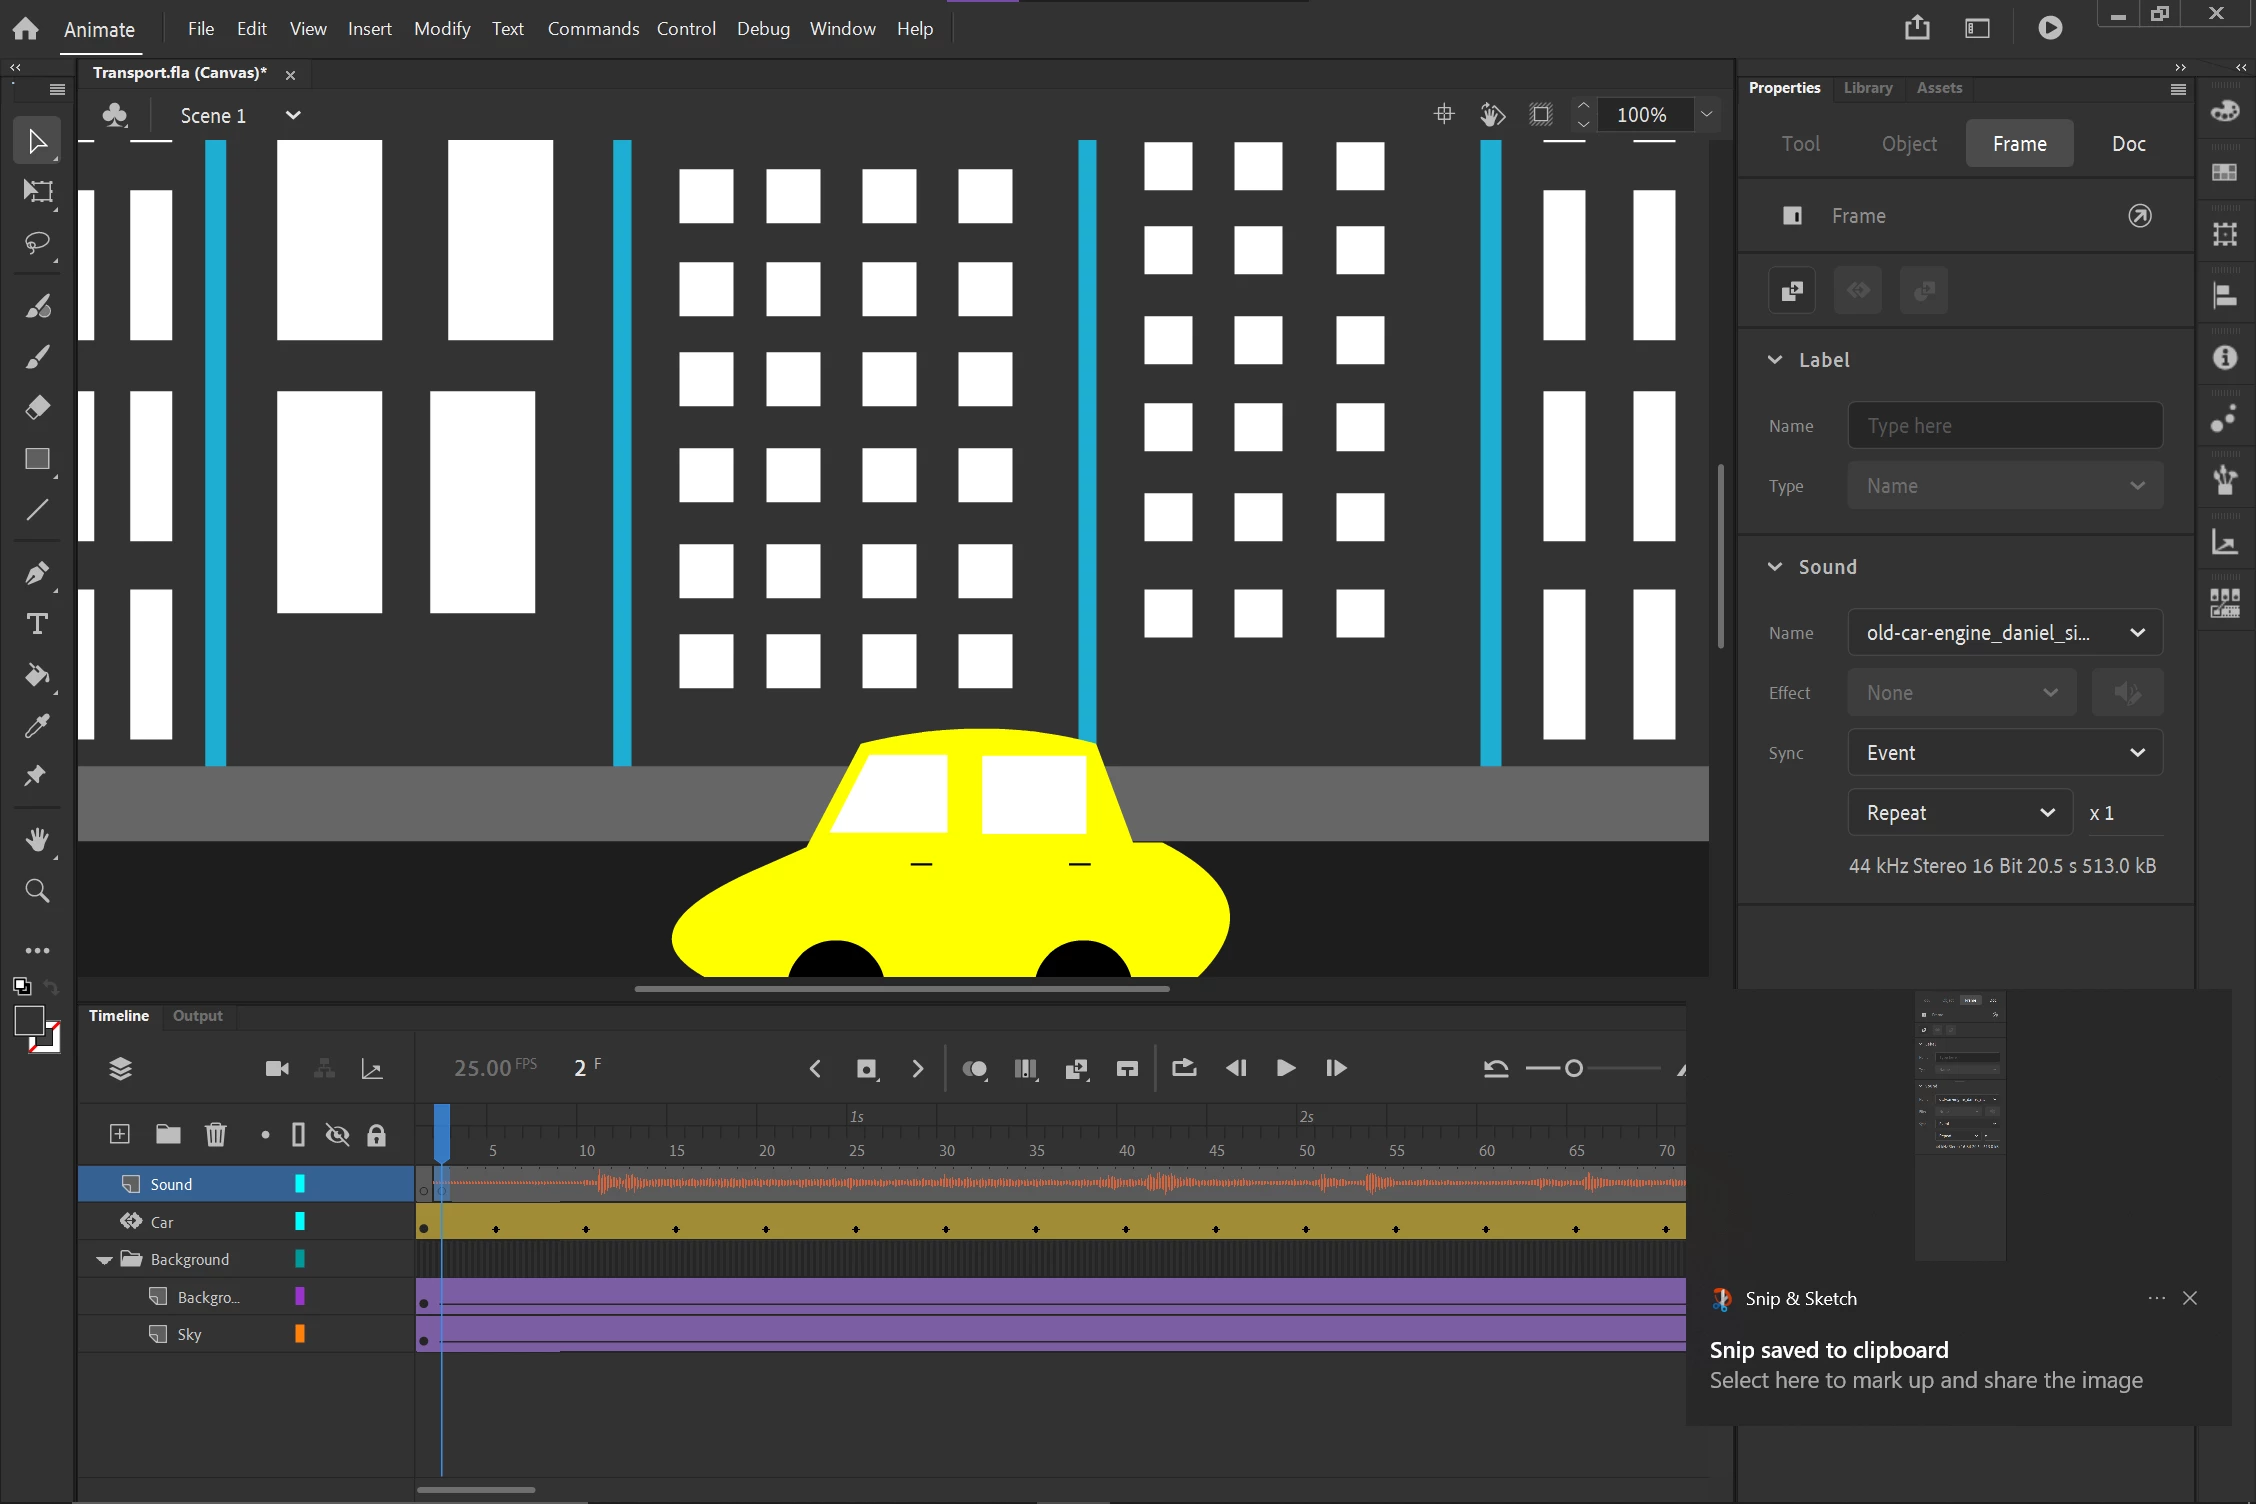Pick the Pen tool

[37, 573]
